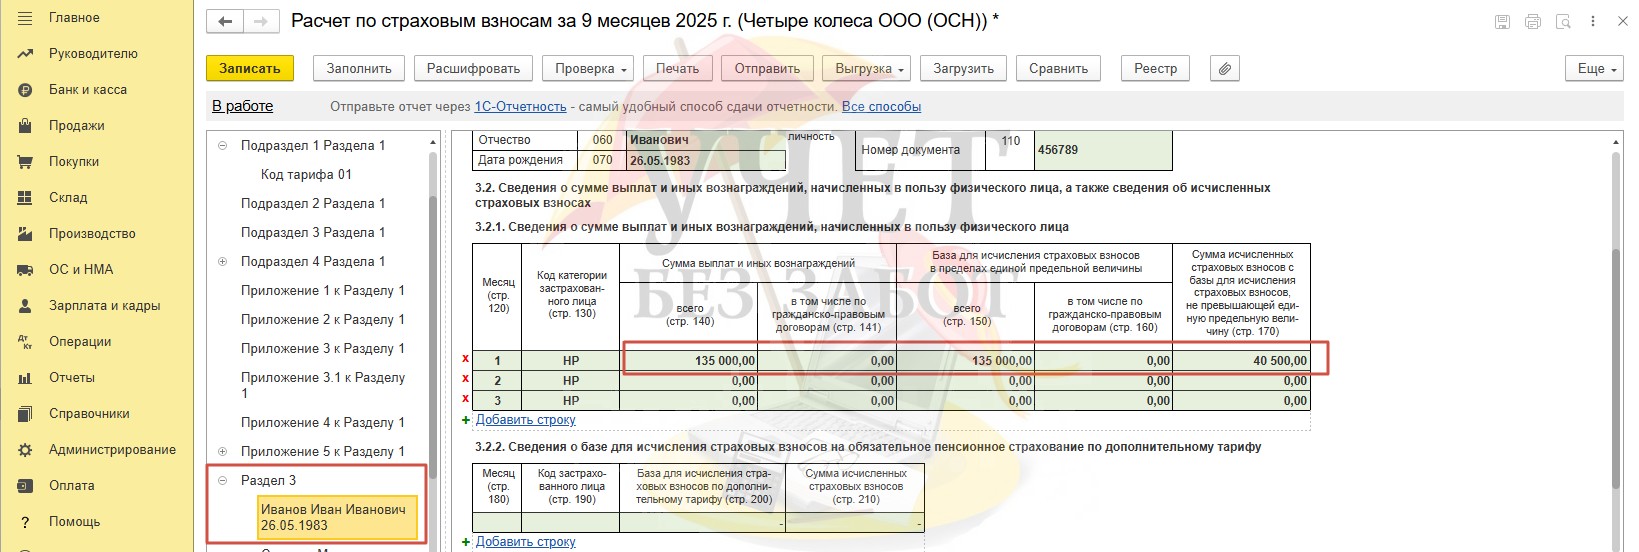
Task: Open the Зарплата и кадры section
Action: [104, 306]
